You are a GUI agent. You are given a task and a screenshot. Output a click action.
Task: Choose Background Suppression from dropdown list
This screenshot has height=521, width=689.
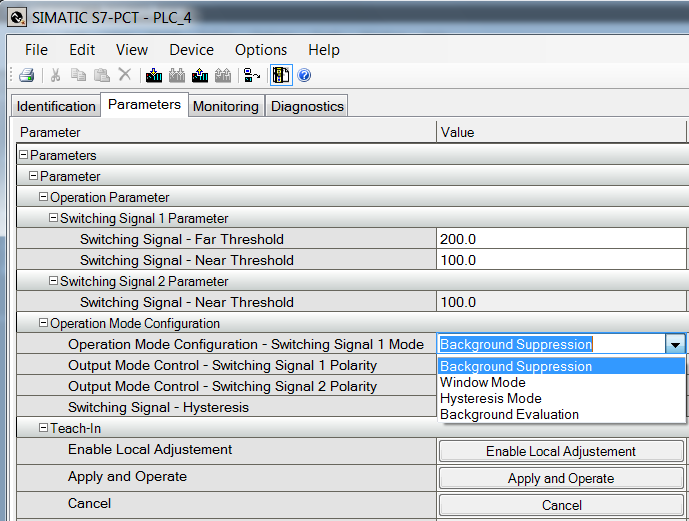[562, 366]
